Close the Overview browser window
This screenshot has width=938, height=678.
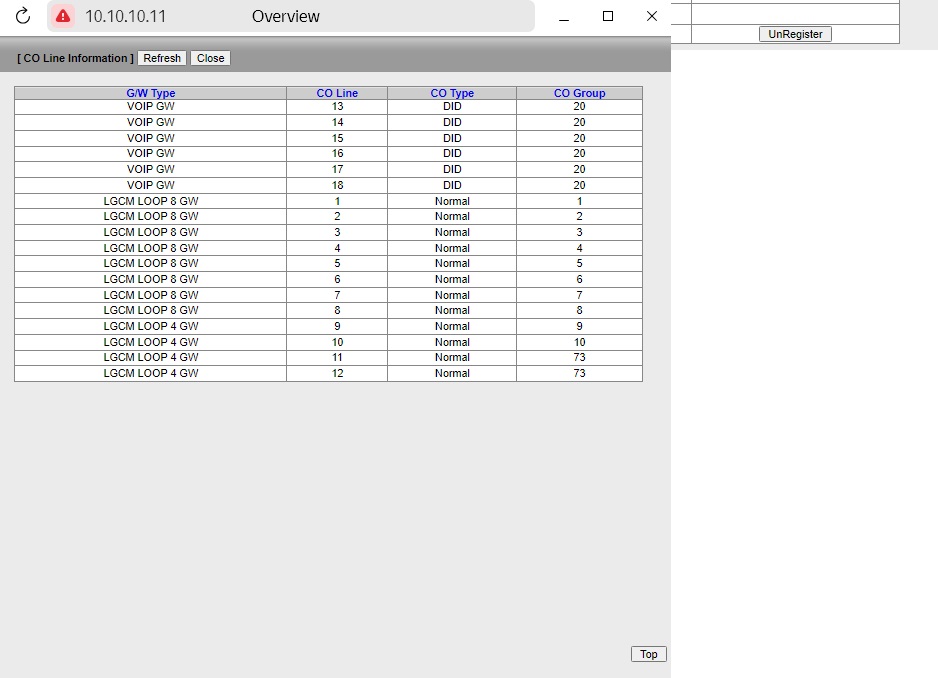652,16
